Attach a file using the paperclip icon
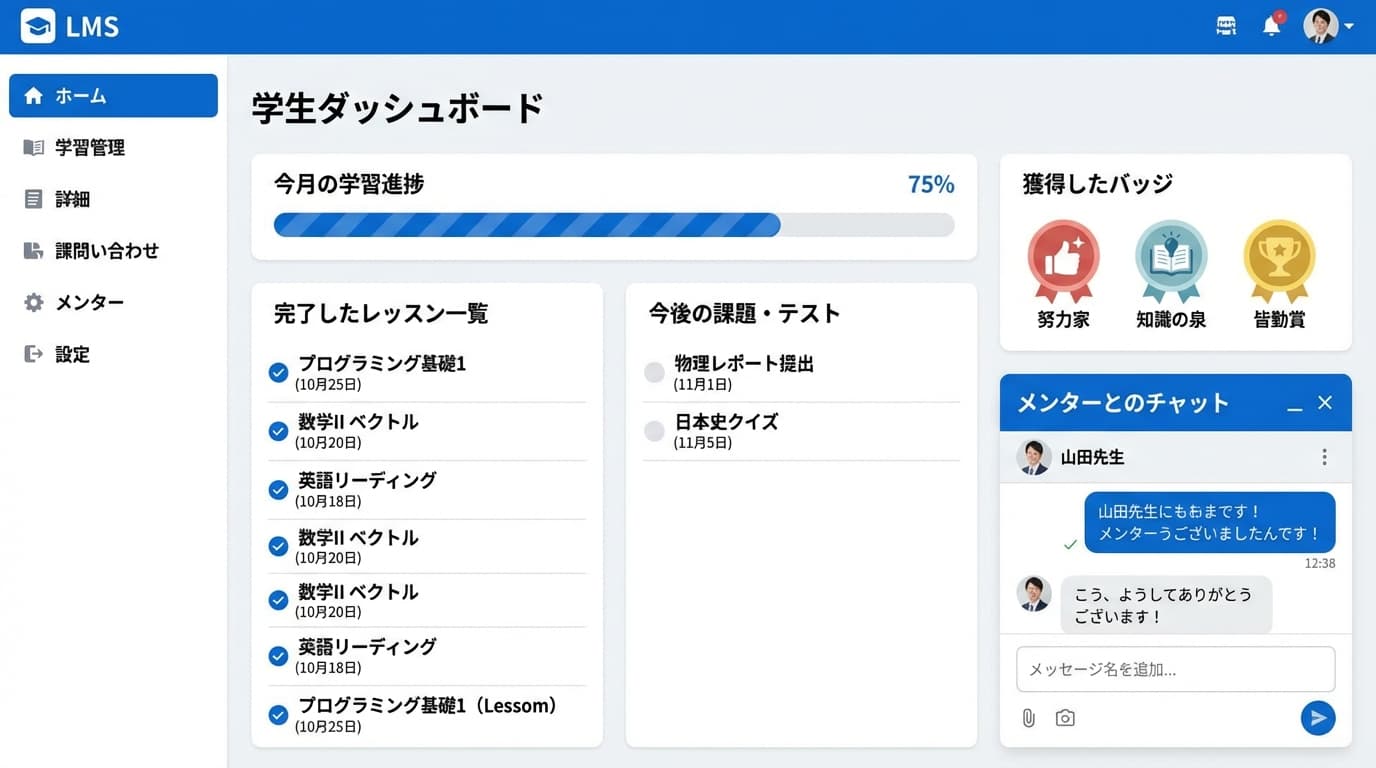Screen dimensions: 1376x768 coord(1029,717)
